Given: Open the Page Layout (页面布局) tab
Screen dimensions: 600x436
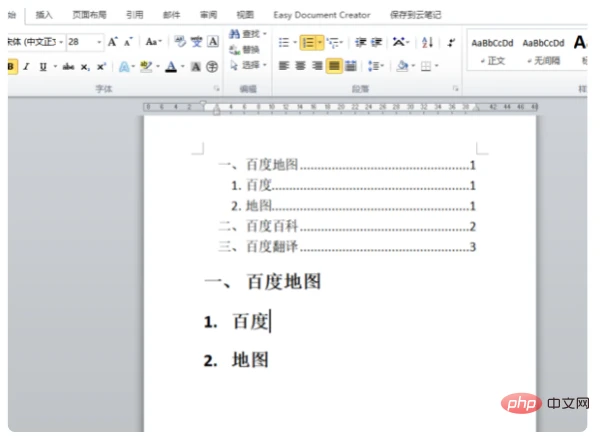Looking at the screenshot, I should [89, 15].
